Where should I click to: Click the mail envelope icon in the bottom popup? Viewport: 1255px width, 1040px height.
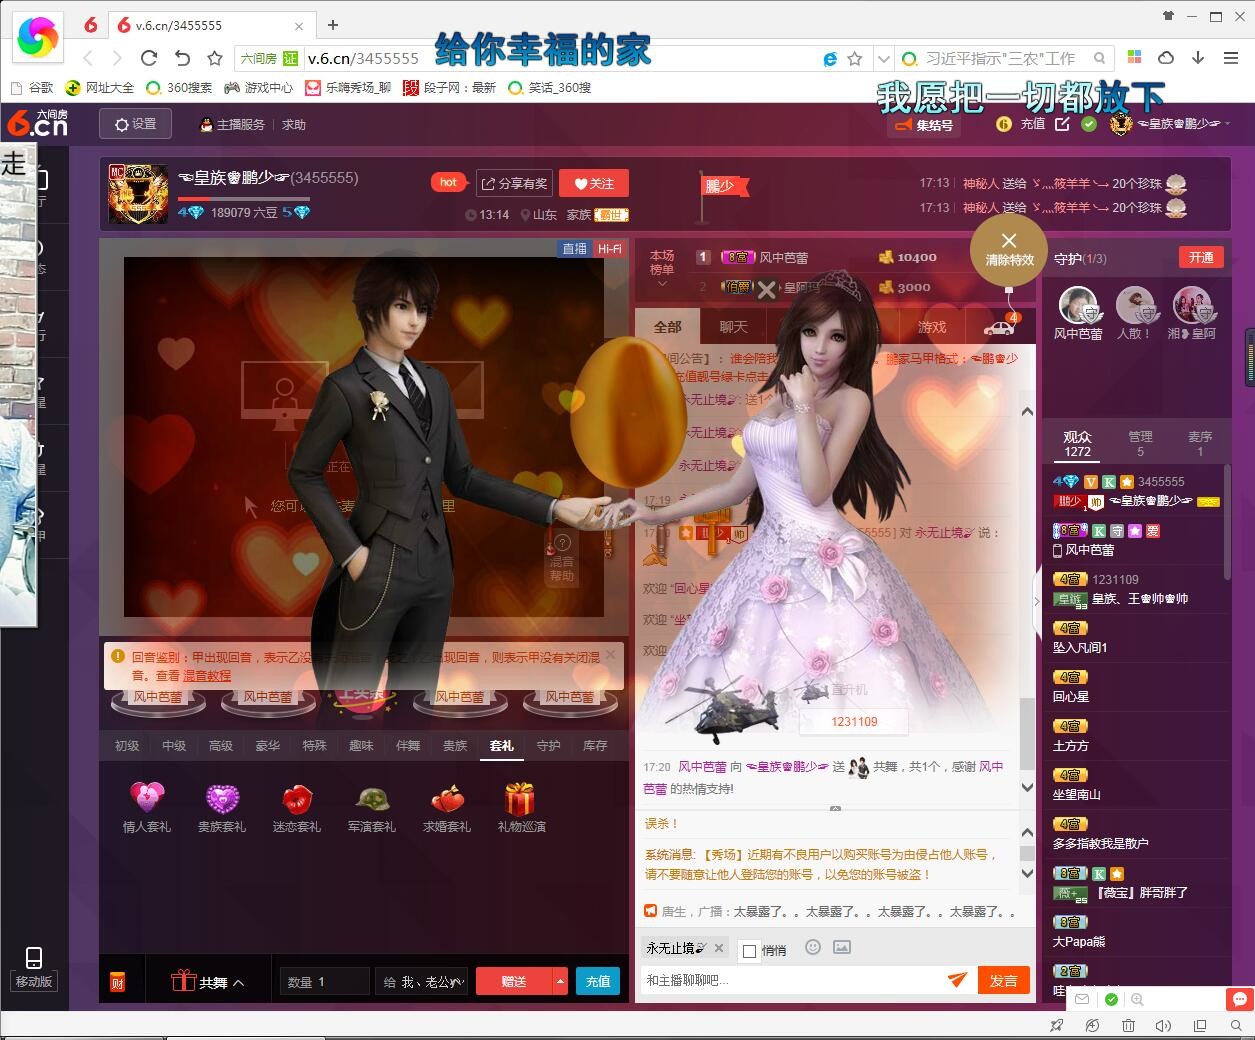tap(1082, 999)
